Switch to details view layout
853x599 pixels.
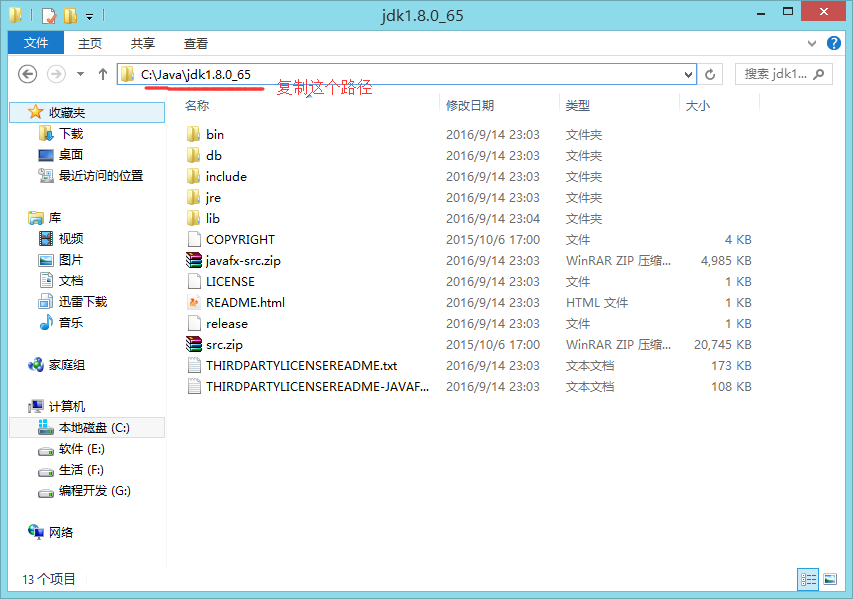[x=808, y=579]
